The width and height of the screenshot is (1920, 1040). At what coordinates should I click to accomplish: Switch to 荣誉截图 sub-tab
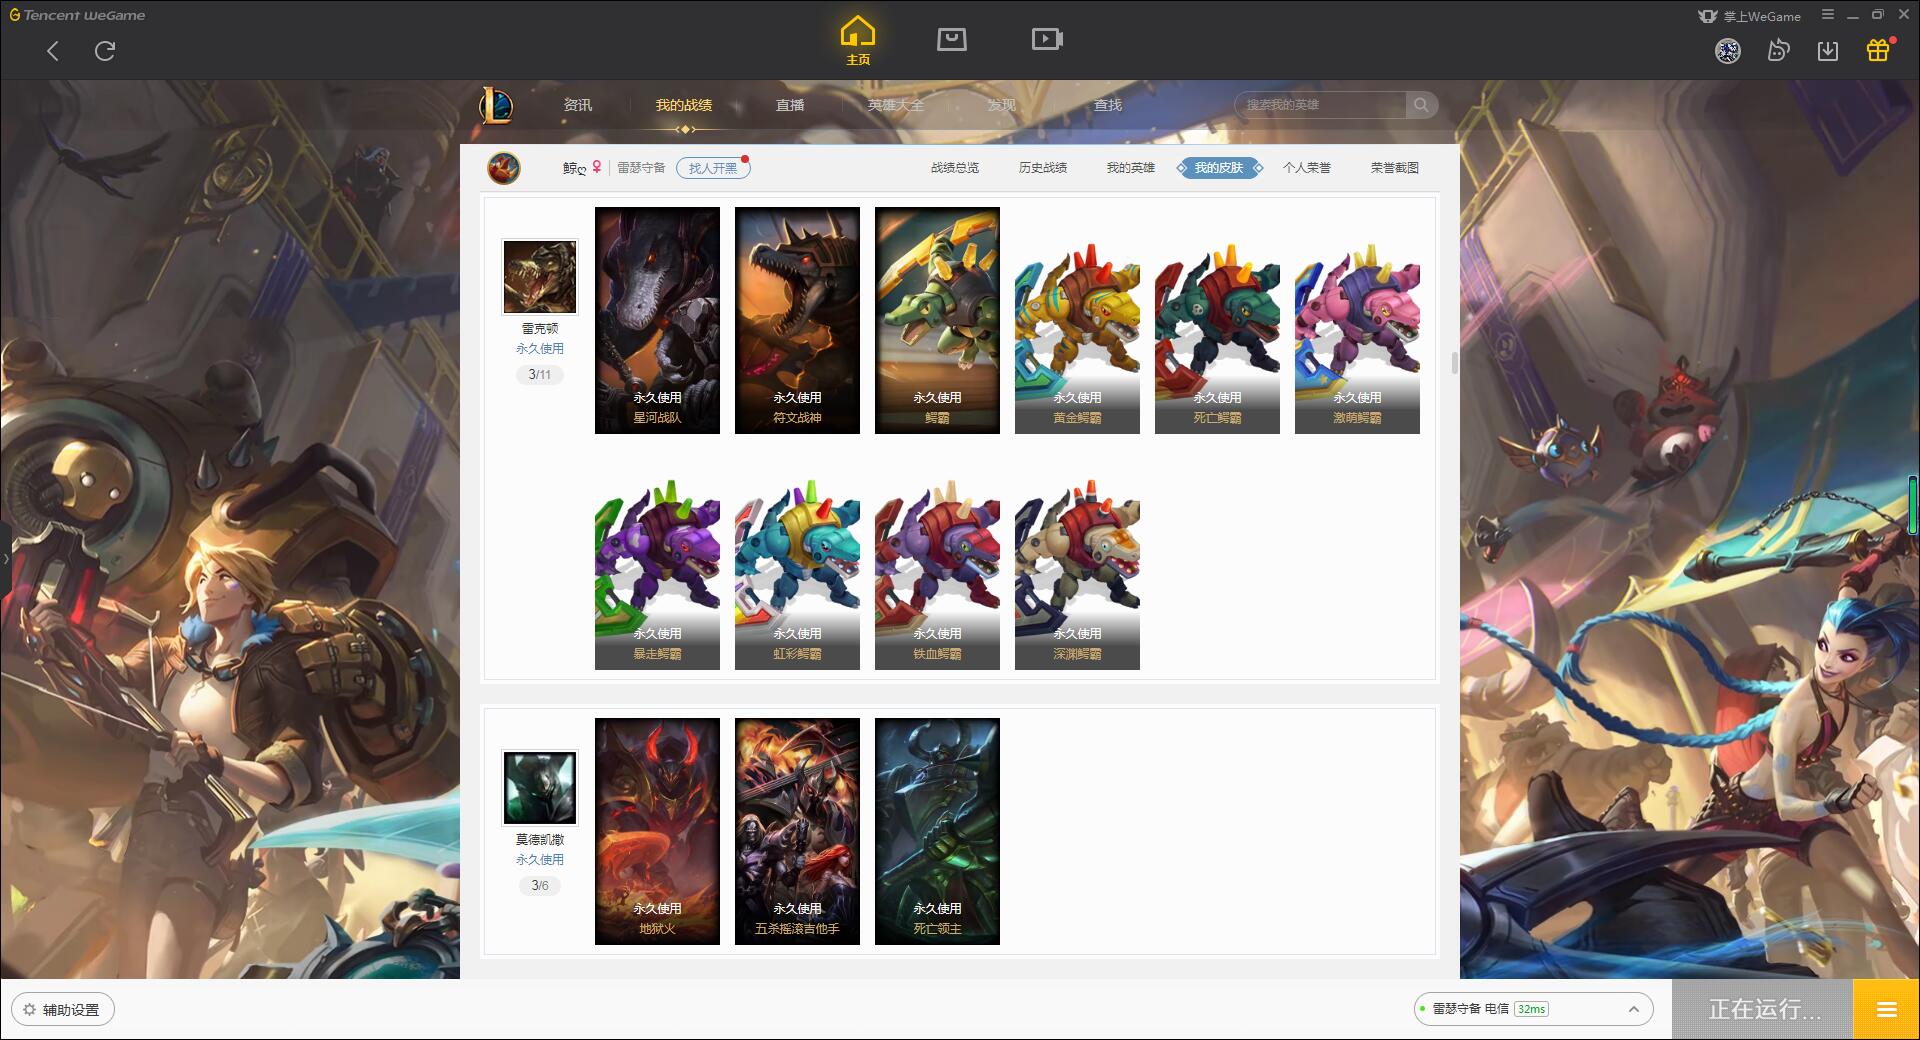(x=1395, y=168)
